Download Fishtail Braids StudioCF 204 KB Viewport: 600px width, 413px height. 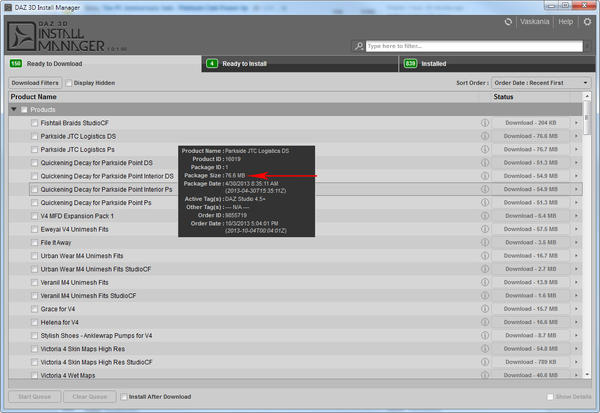tap(531, 123)
